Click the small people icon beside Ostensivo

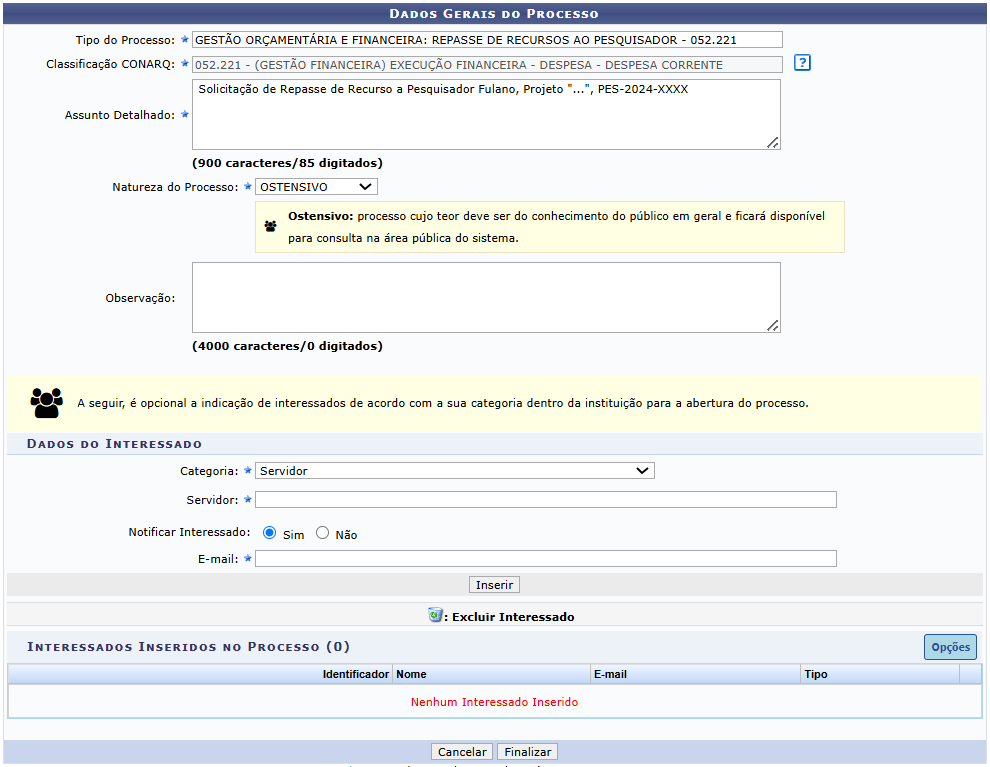(270, 227)
